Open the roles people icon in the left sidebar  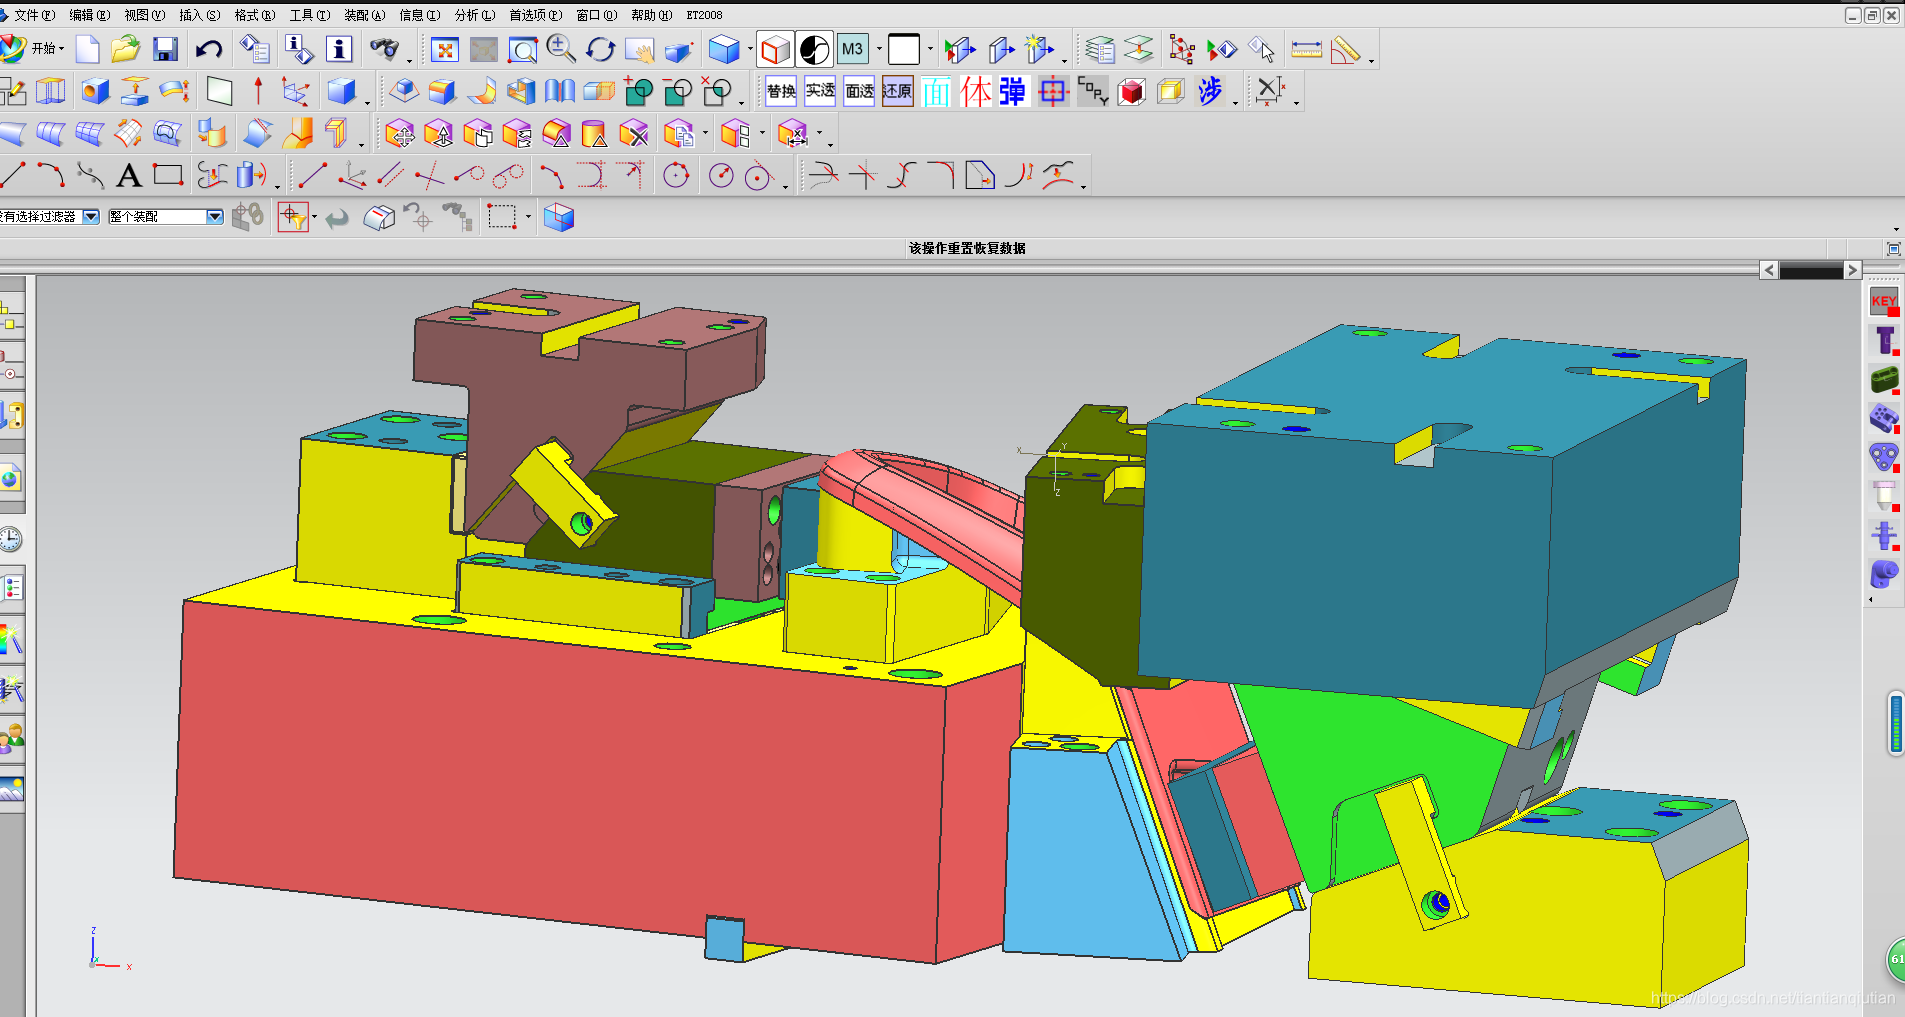[11, 738]
